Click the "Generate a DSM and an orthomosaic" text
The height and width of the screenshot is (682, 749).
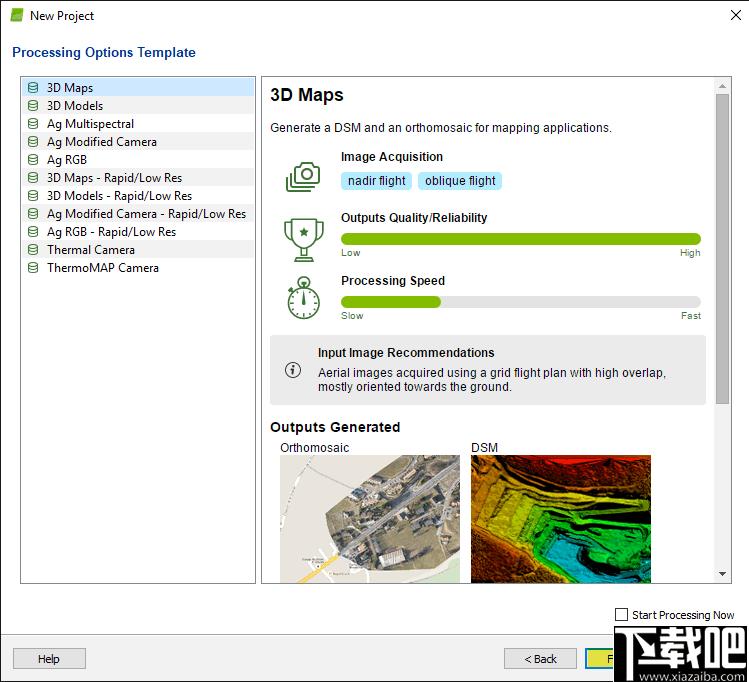click(x=441, y=128)
